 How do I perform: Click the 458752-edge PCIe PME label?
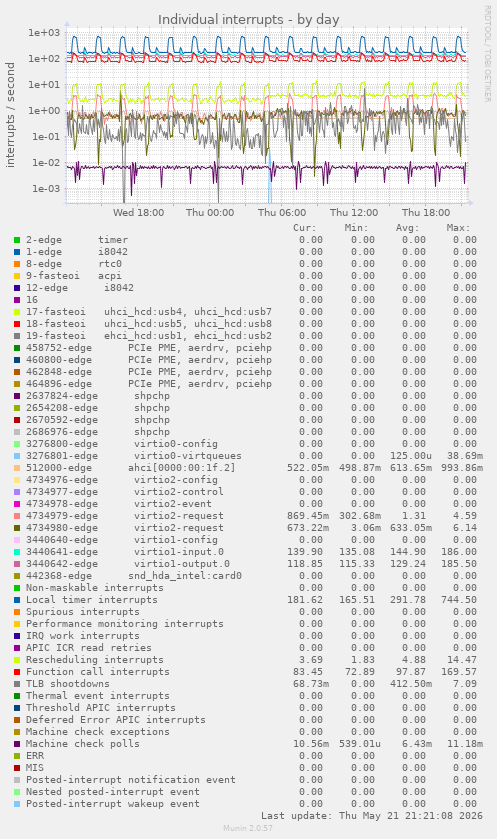point(149,348)
